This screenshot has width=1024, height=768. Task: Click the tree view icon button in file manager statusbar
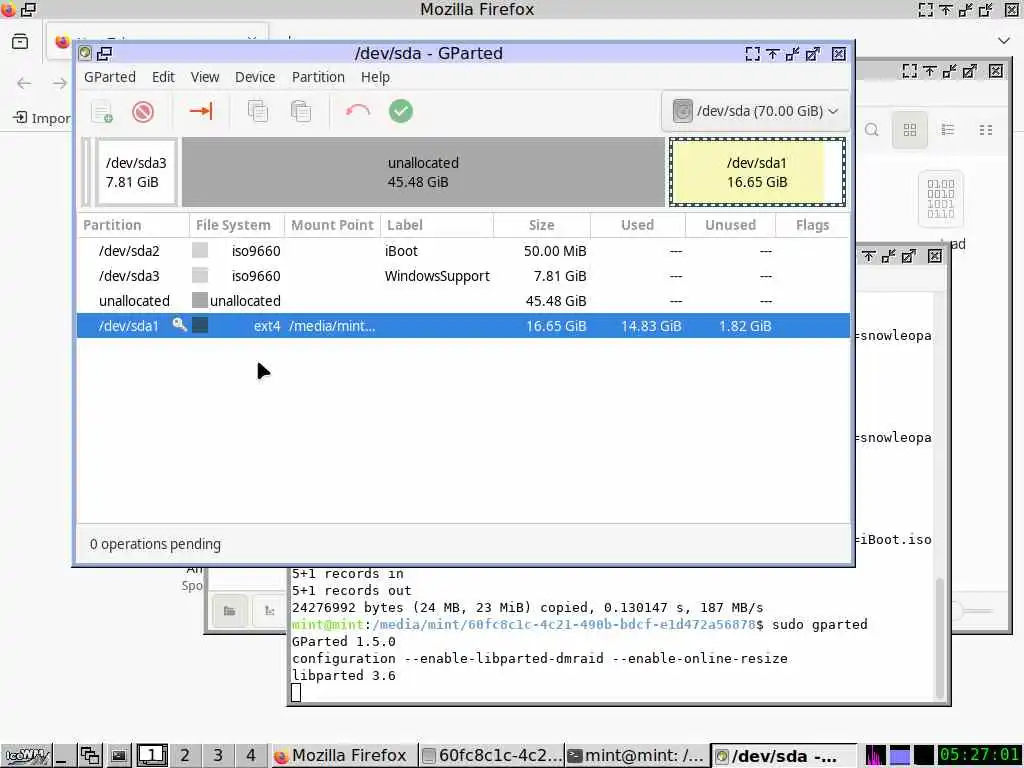point(269,611)
